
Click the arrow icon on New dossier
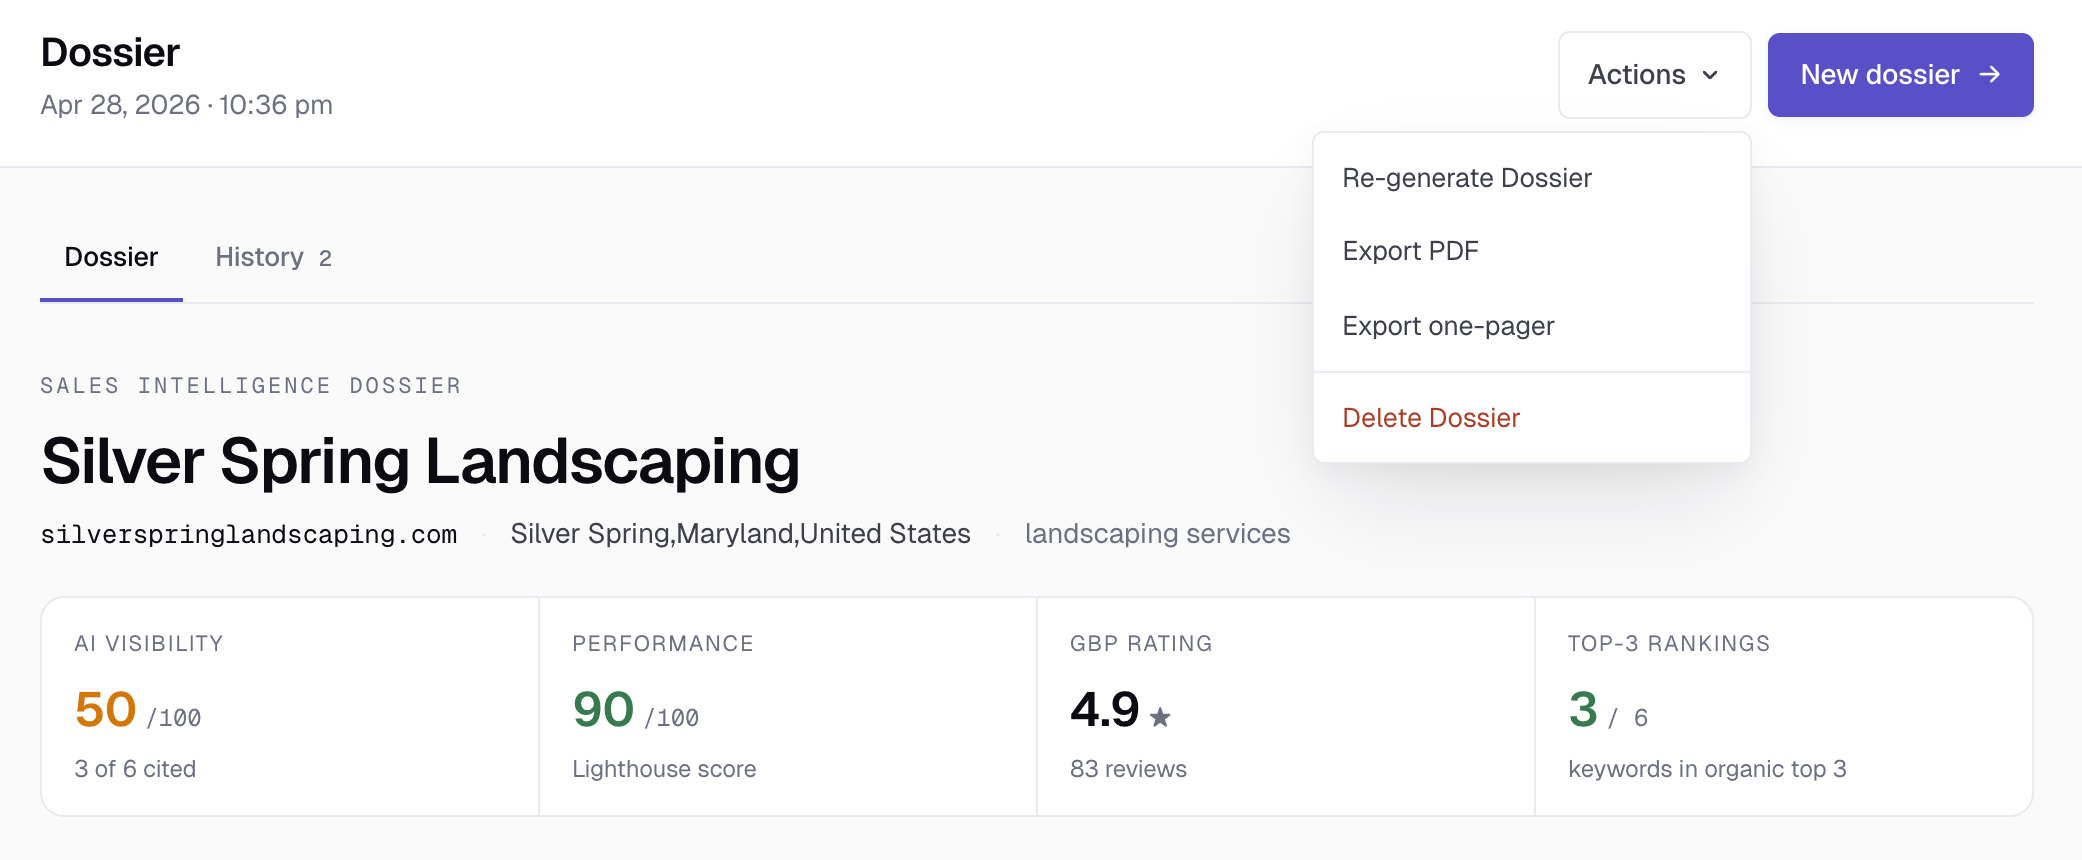1990,74
